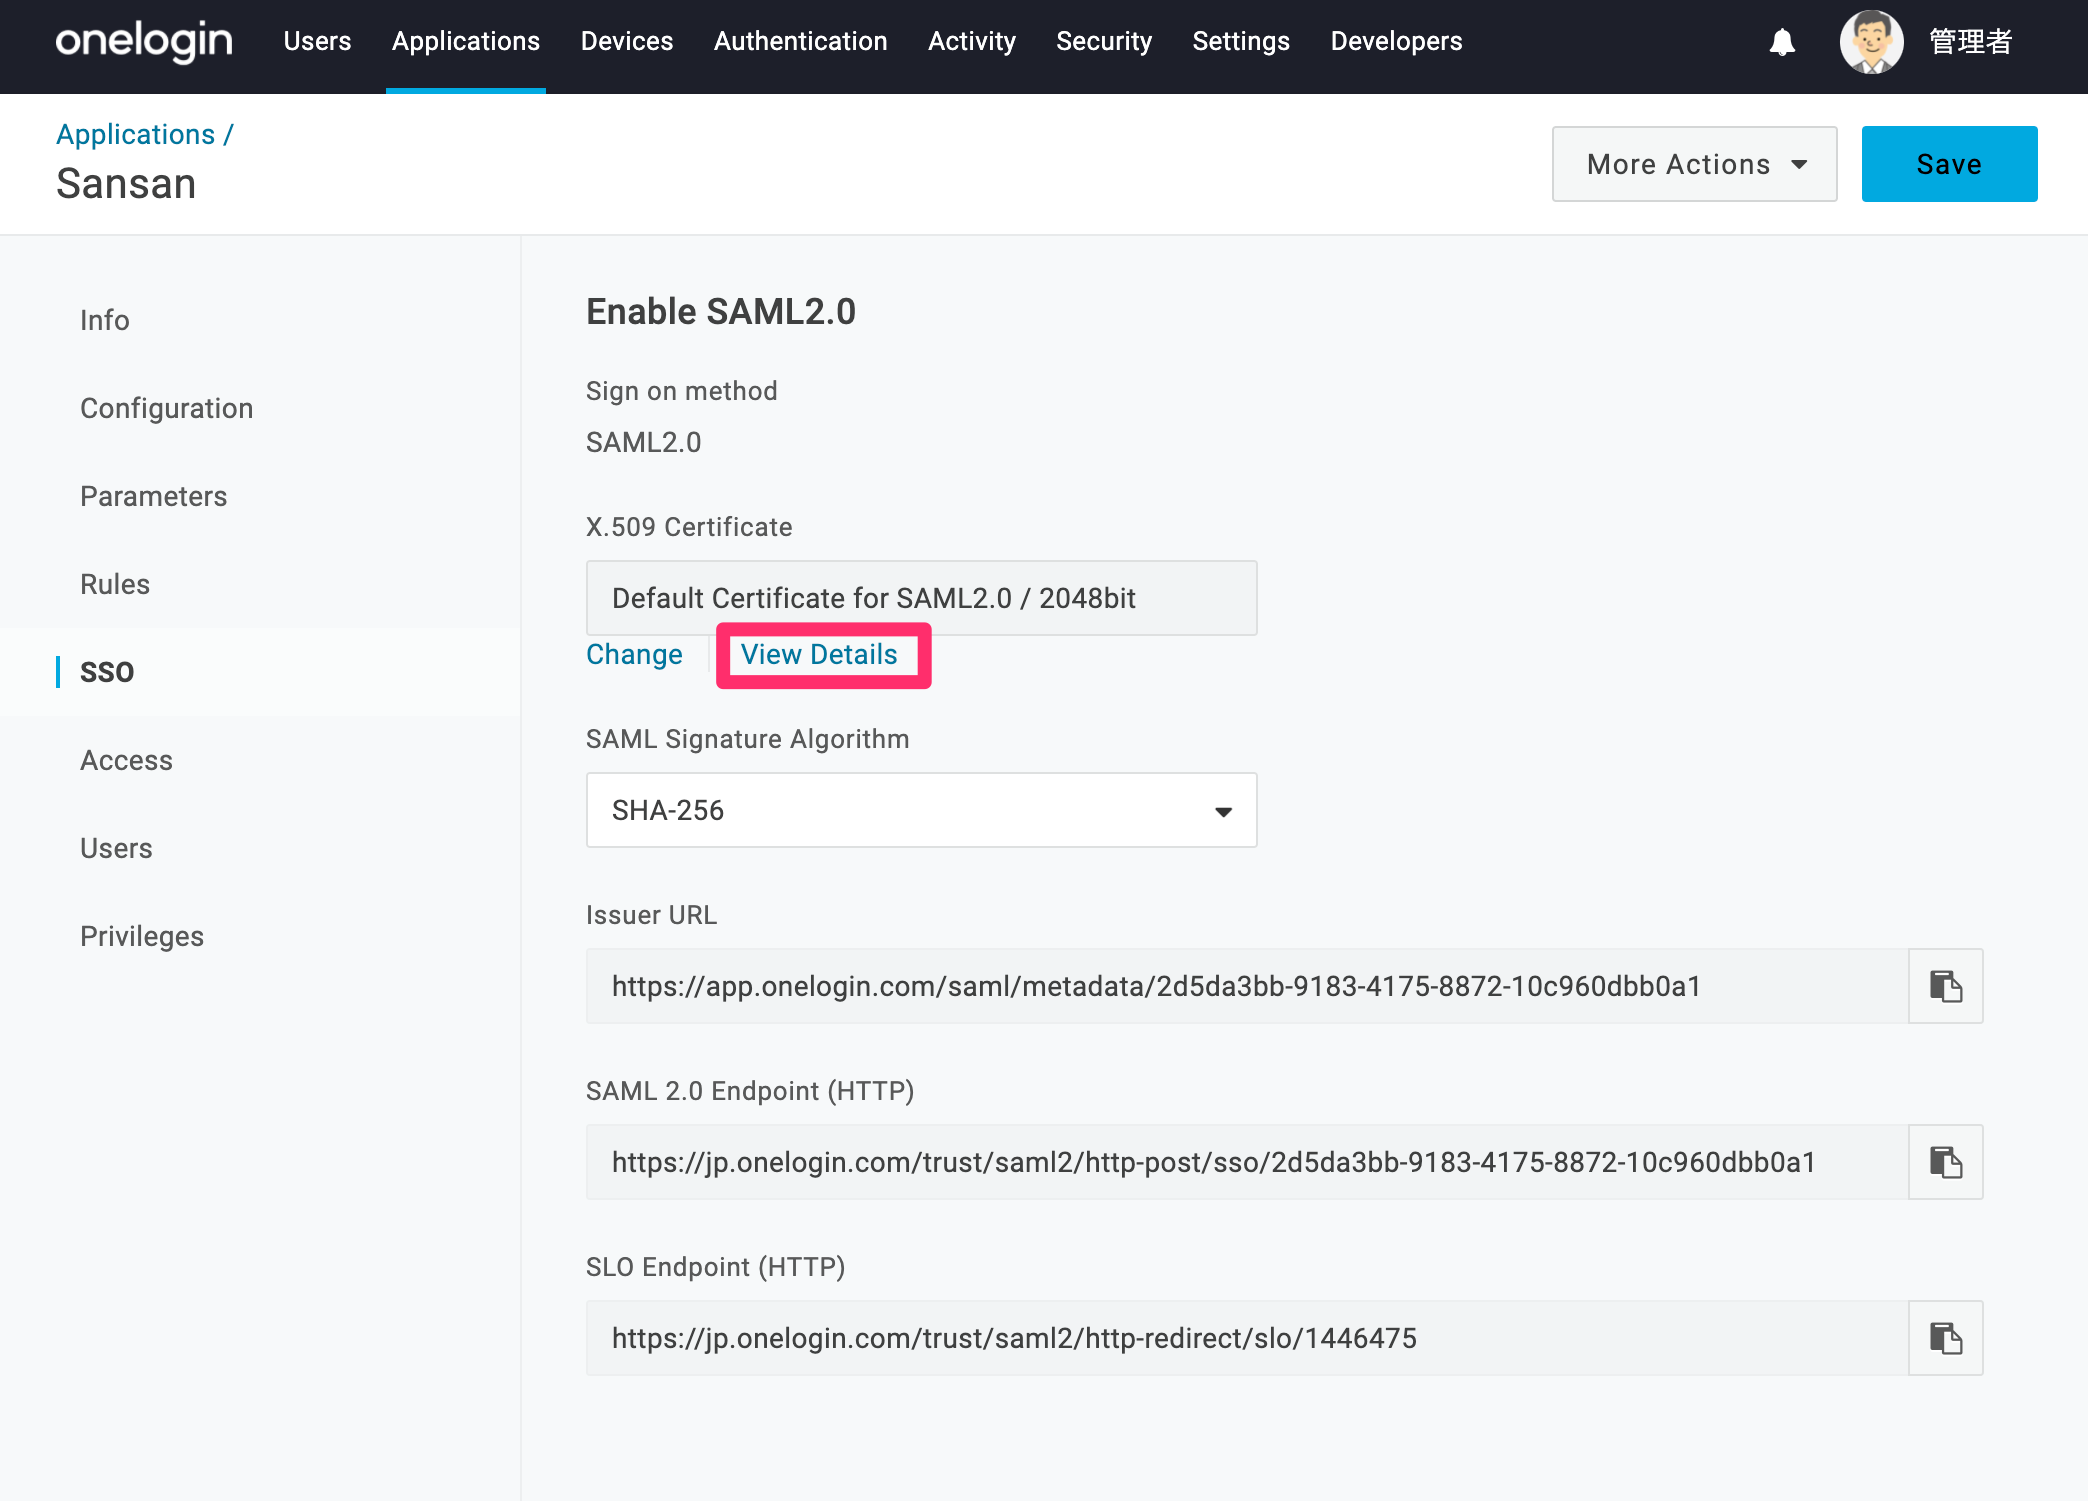Image resolution: width=2088 pixels, height=1501 pixels.
Task: Open View Details for the certificate
Action: tap(819, 655)
